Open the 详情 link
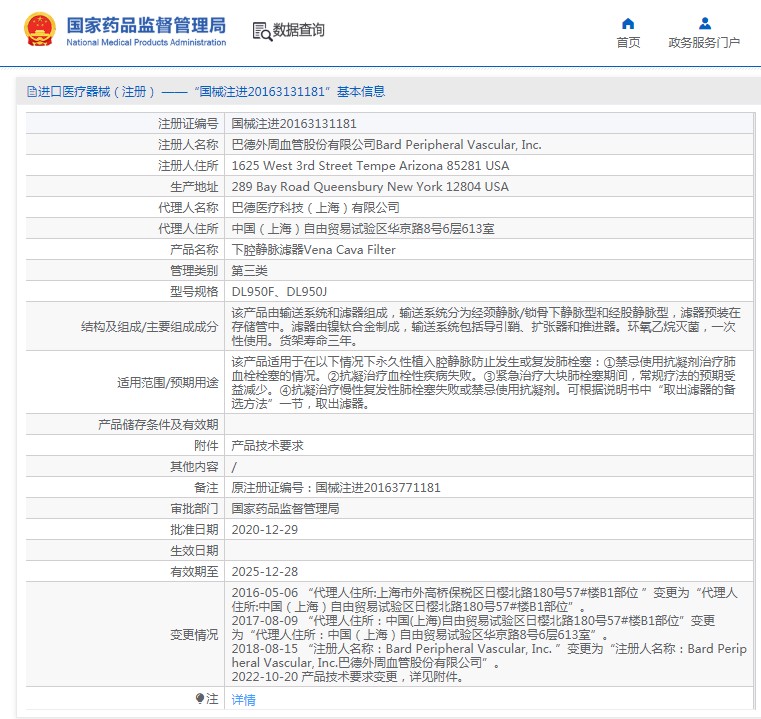Image resolution: width=761 pixels, height=719 pixels. click(243, 700)
